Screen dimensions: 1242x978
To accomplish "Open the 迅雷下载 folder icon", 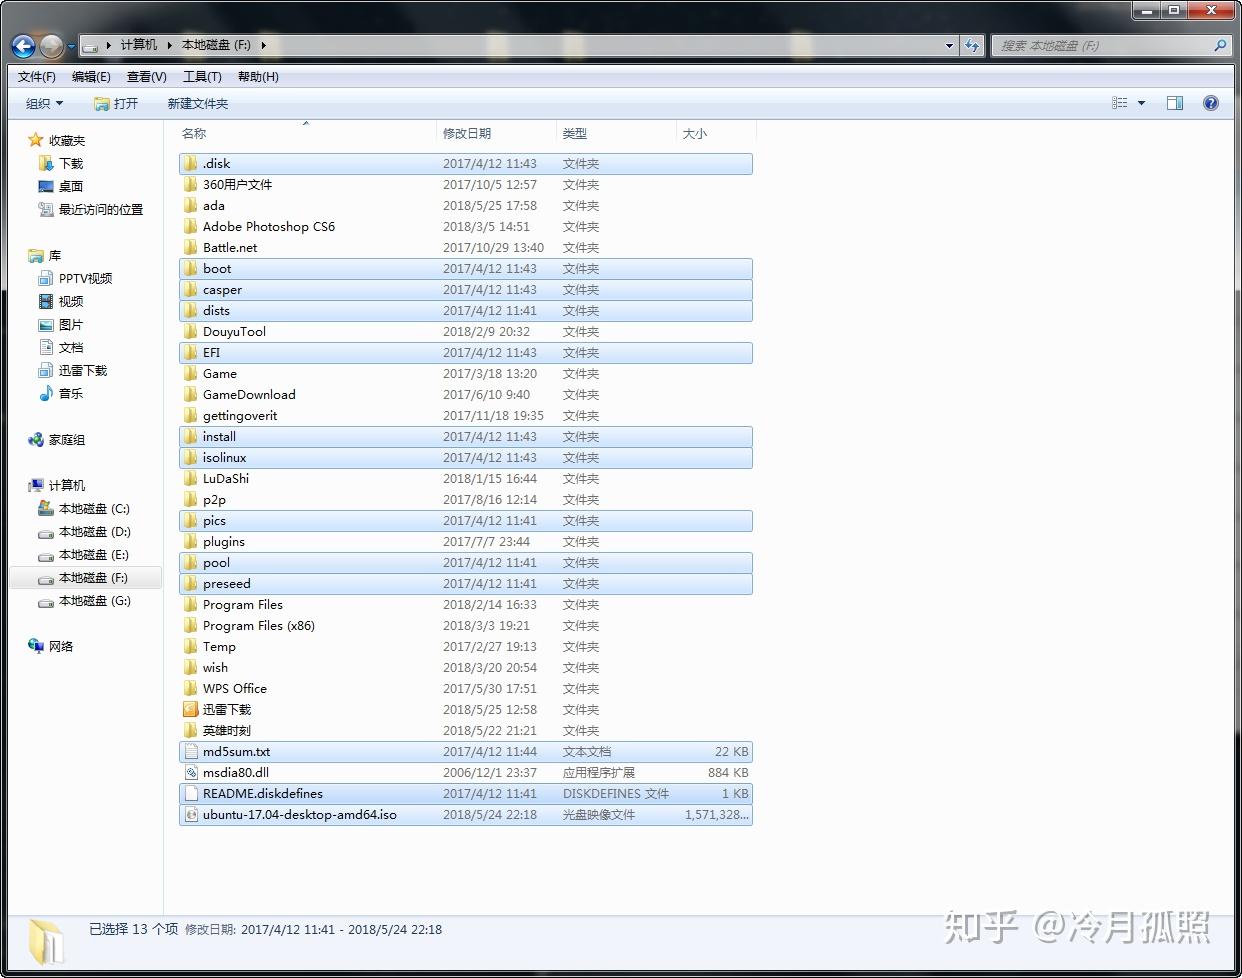I will [x=191, y=709].
